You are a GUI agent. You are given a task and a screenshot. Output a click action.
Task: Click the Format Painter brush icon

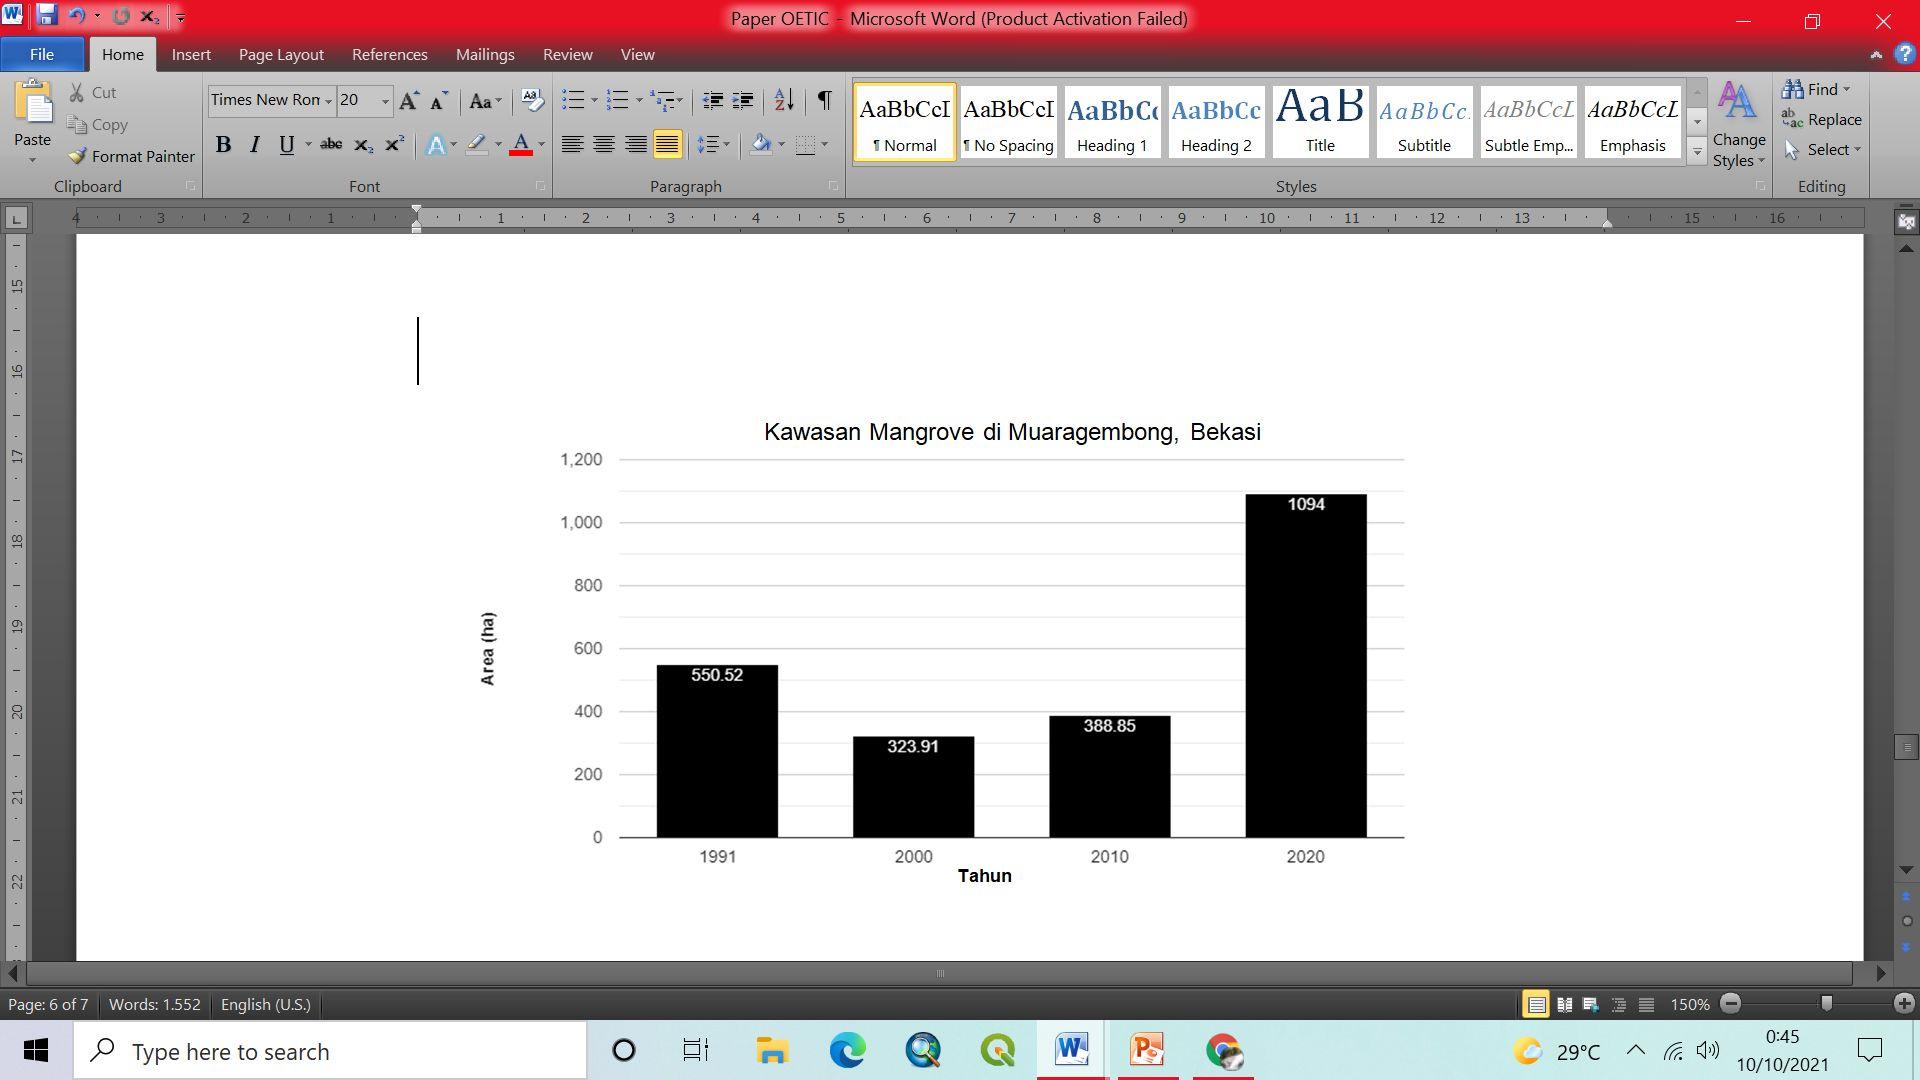pos(77,156)
